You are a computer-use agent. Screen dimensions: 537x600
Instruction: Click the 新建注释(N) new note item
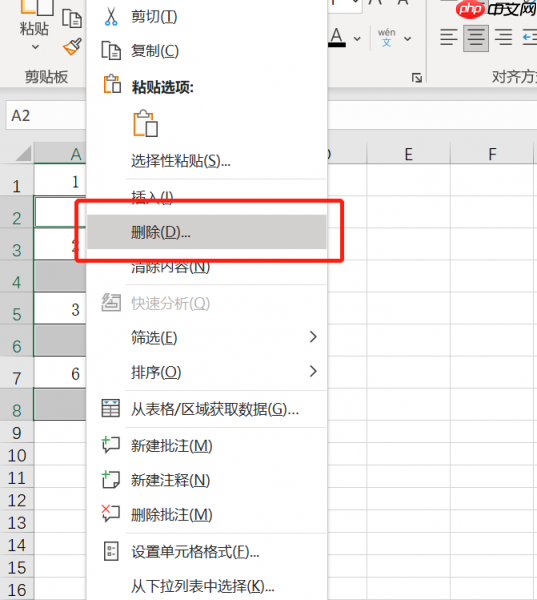tap(207, 480)
